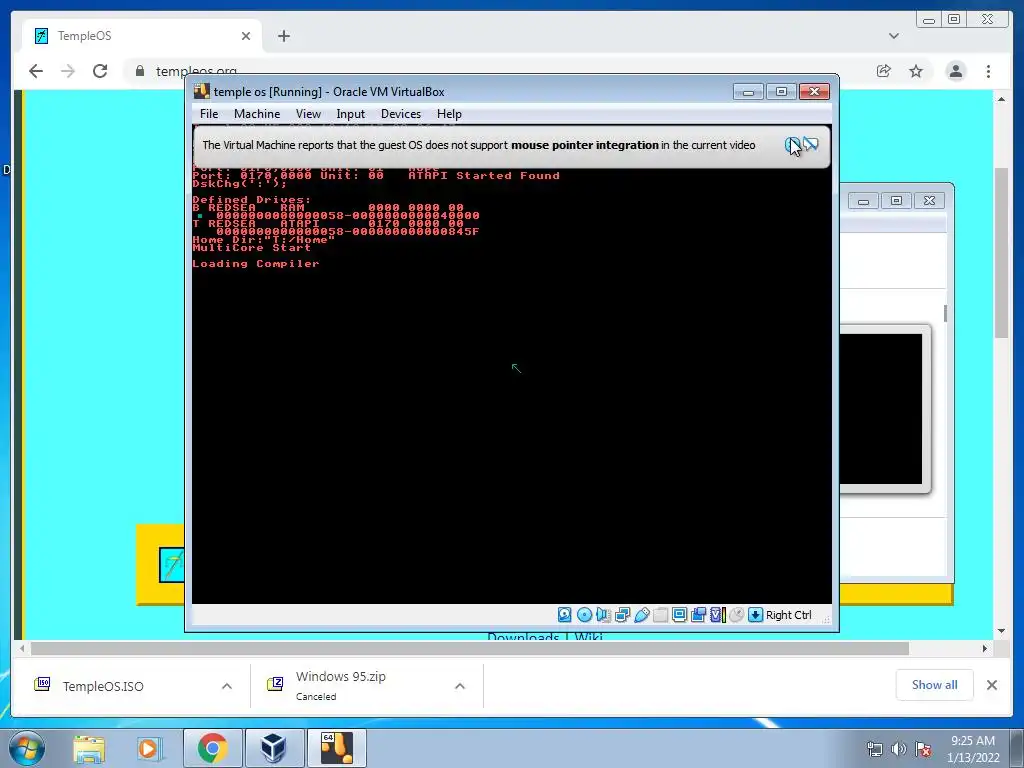Click the USB devices status icon
The image size is (1024, 768).
pos(641,615)
